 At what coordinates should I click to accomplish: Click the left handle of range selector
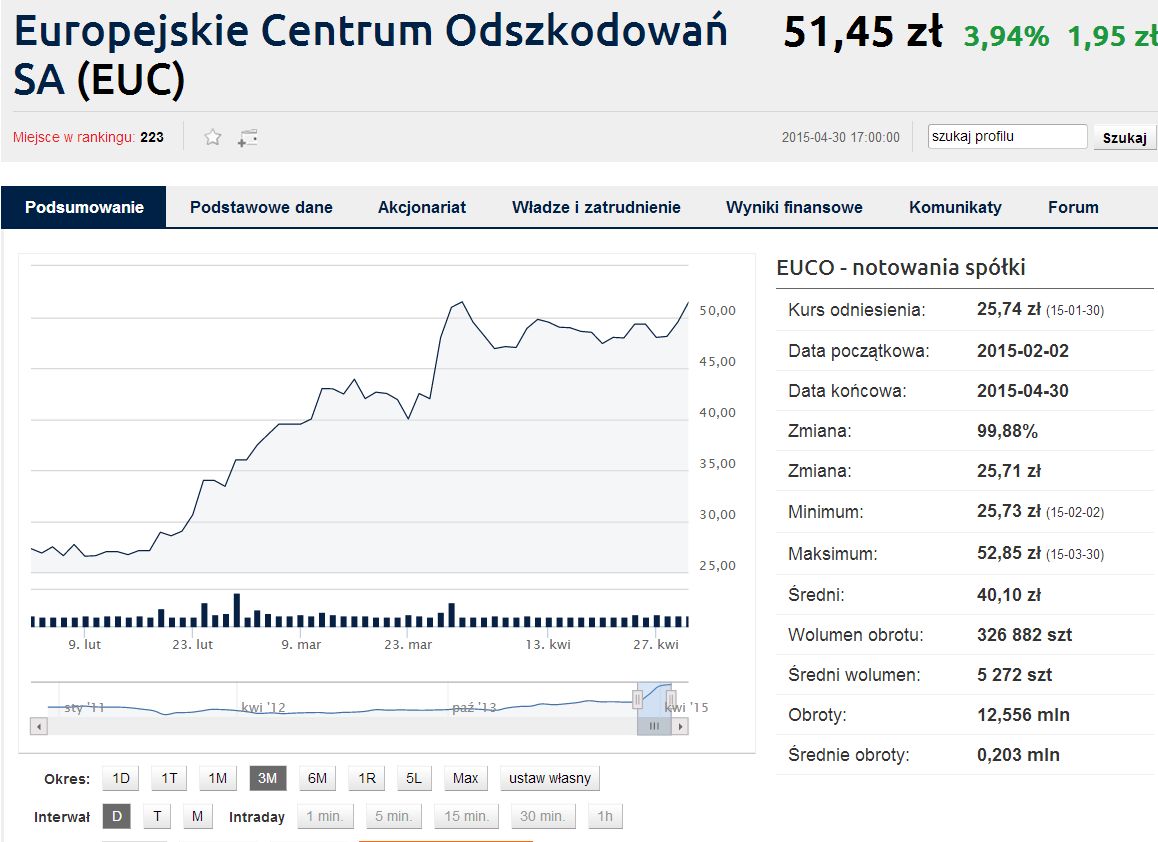(637, 699)
